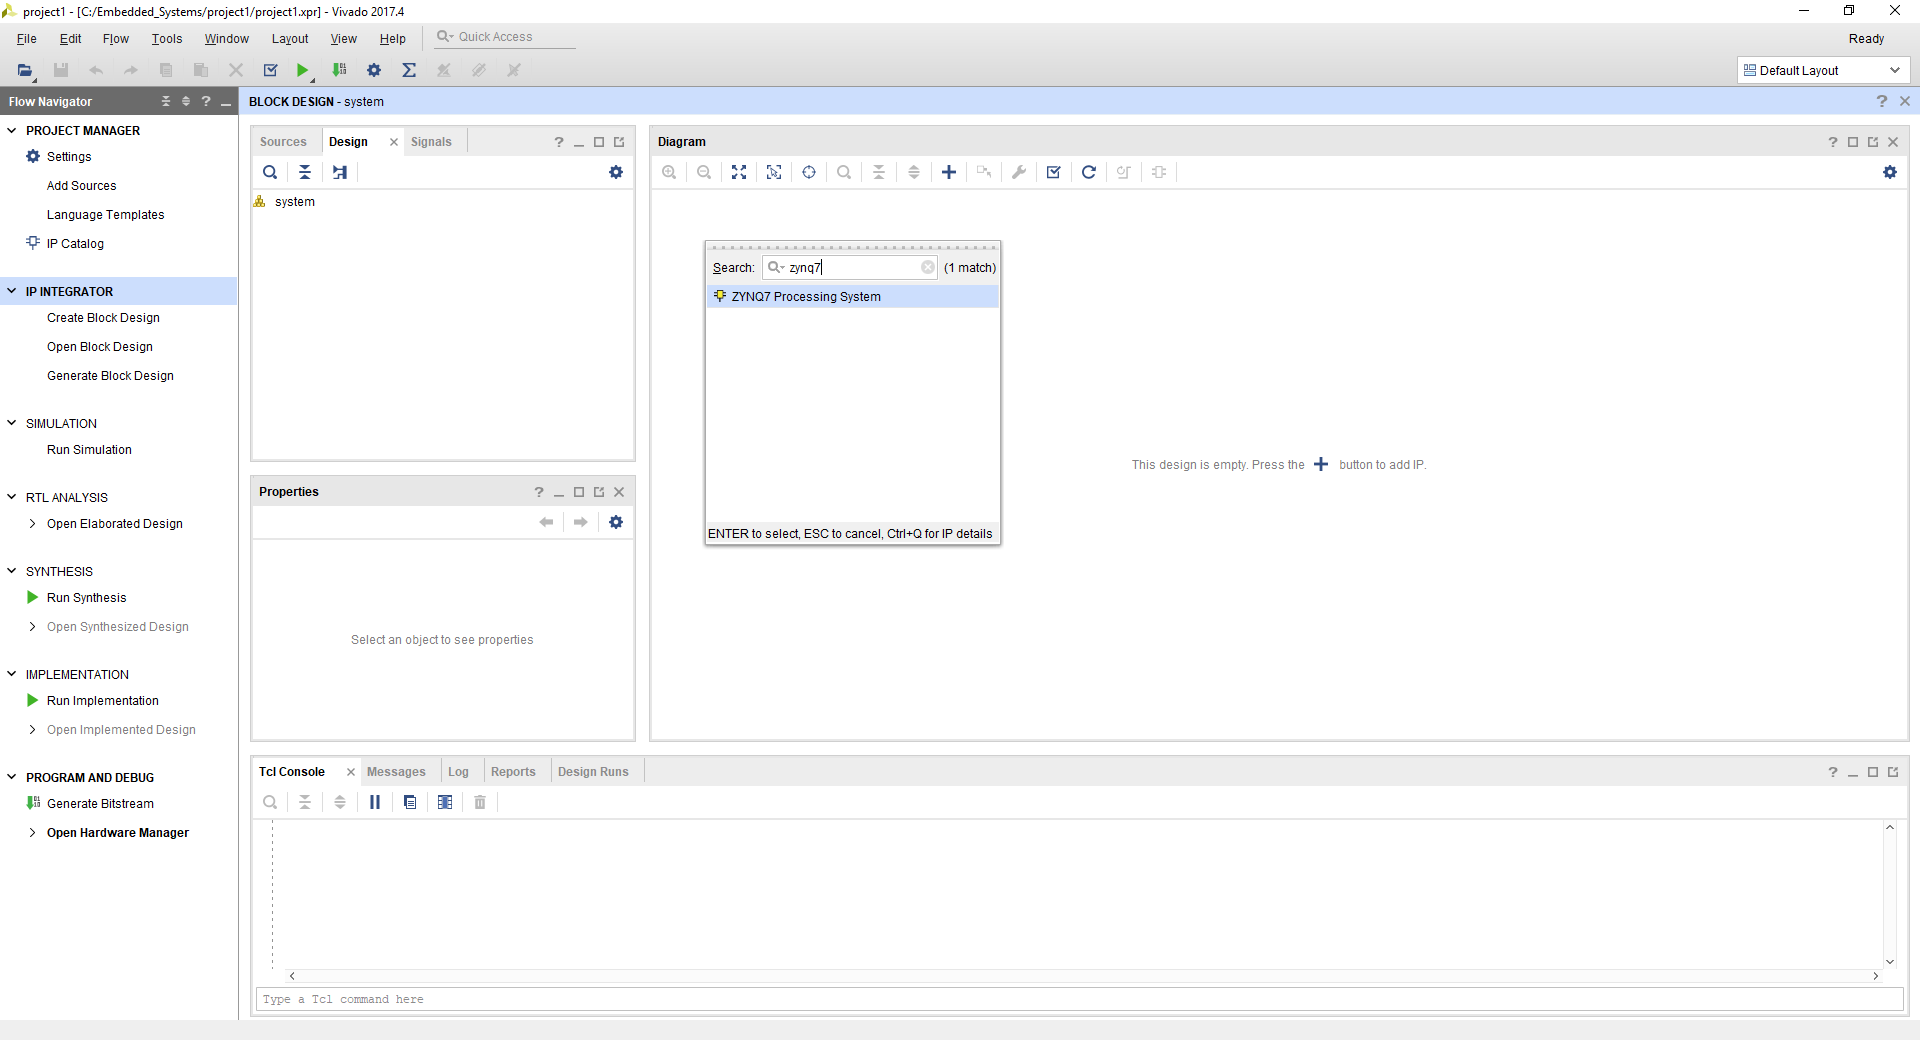Zoom in on the Diagram
The image size is (1920, 1040).
pos(669,172)
